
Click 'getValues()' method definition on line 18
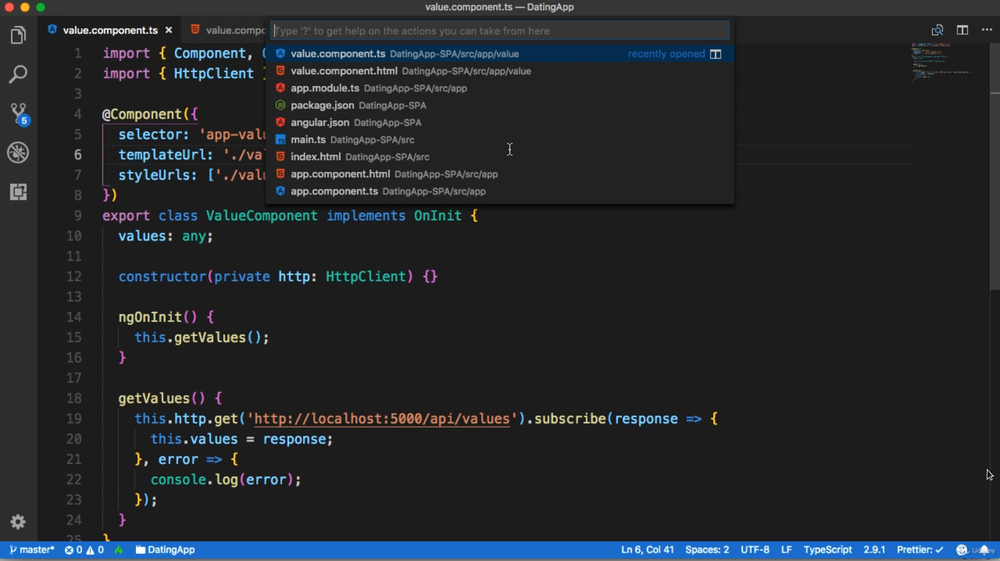pyautogui.click(x=161, y=398)
